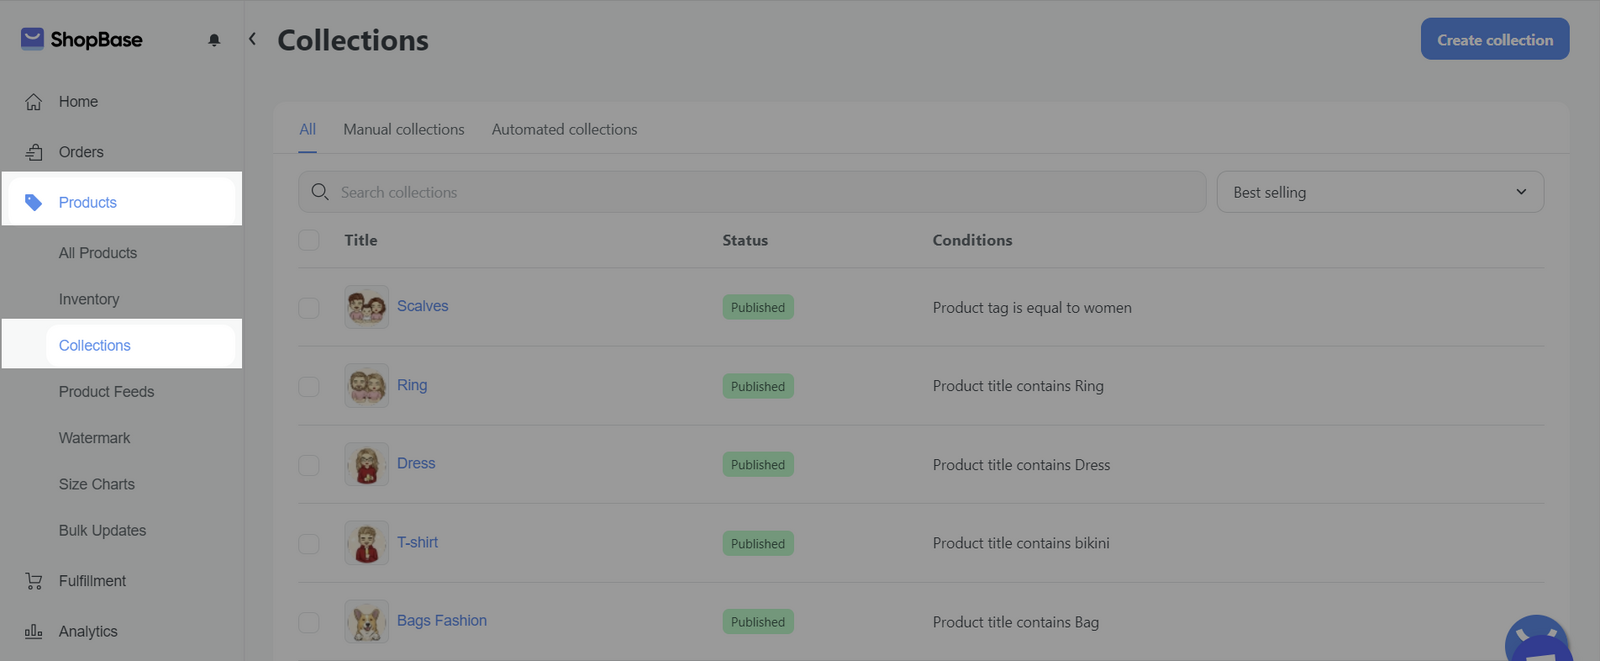
Task: Open Fulfillment via cart icon
Action: click(x=34, y=581)
